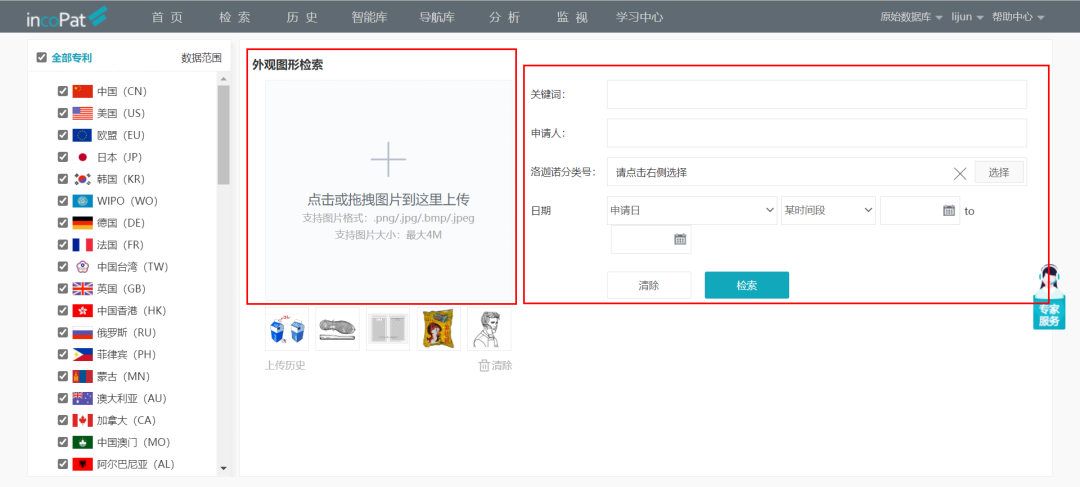Image resolution: width=1080 pixels, height=487 pixels.
Task: Uncheck the 中国 (CN) checkbox
Action: (63, 91)
